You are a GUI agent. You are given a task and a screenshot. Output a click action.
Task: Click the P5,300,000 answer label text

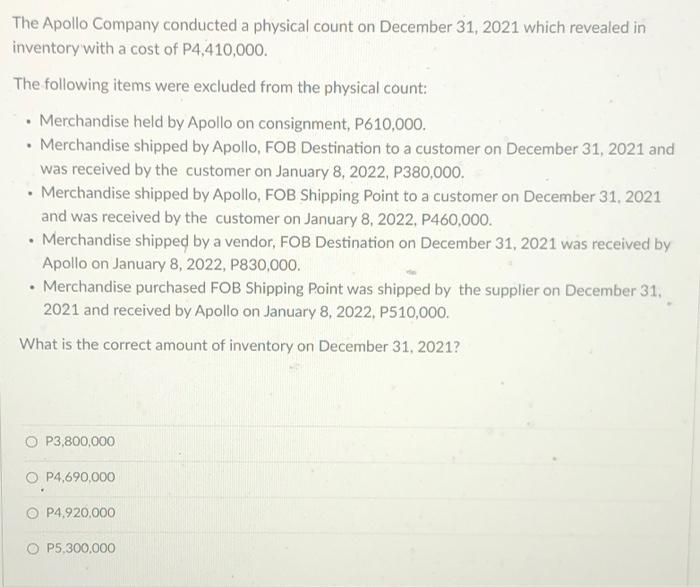click(81, 548)
